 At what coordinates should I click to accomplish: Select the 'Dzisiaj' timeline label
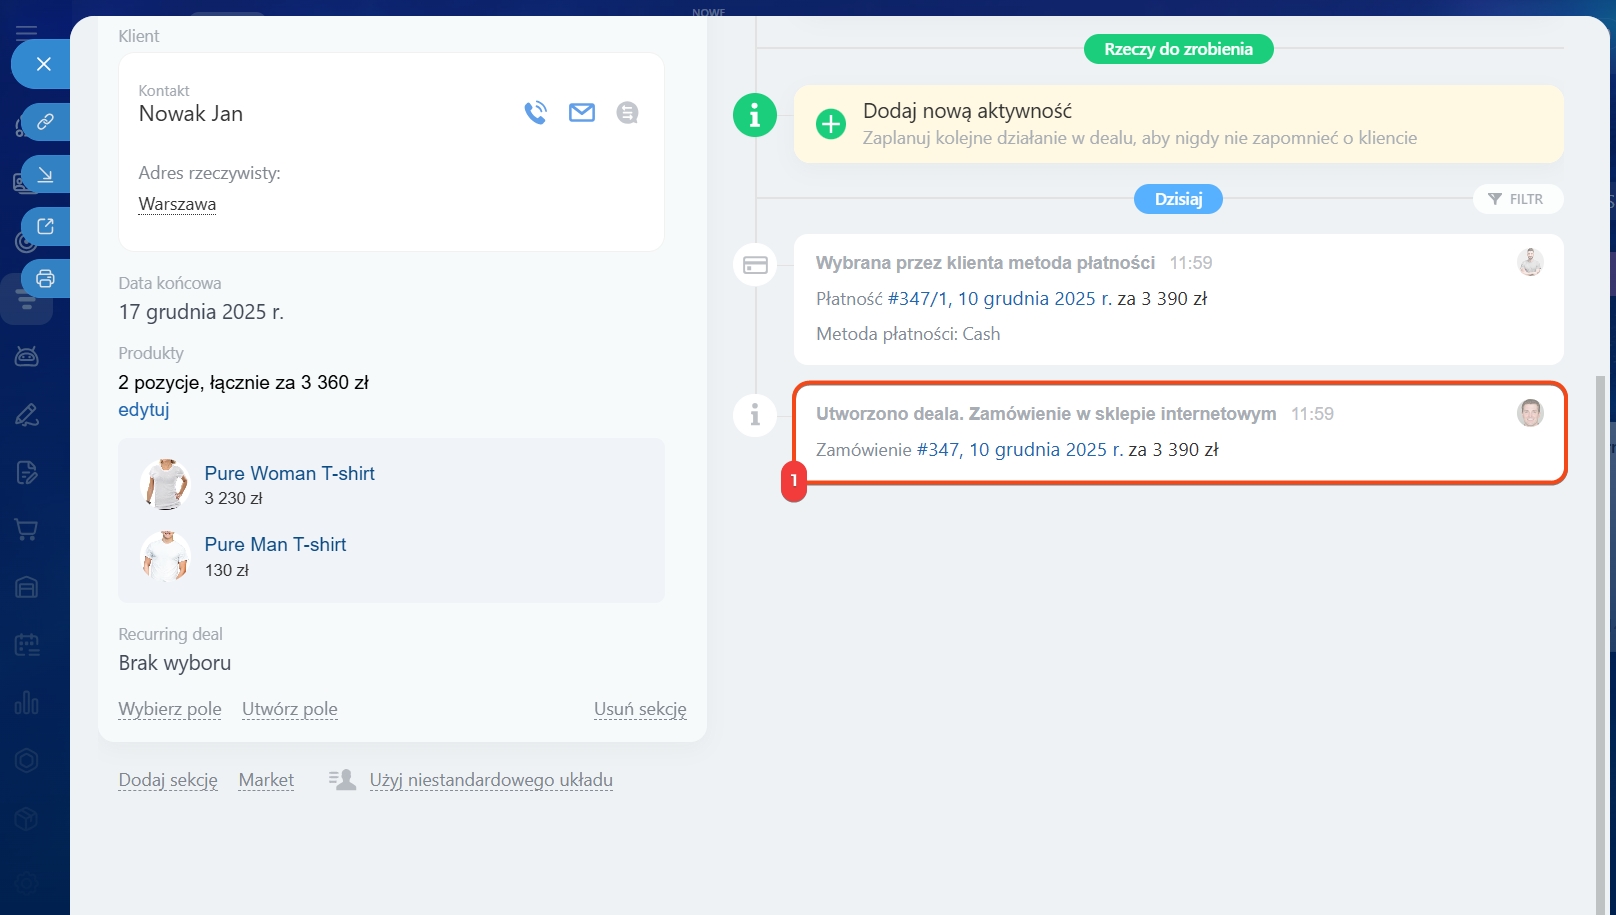[x=1178, y=199]
